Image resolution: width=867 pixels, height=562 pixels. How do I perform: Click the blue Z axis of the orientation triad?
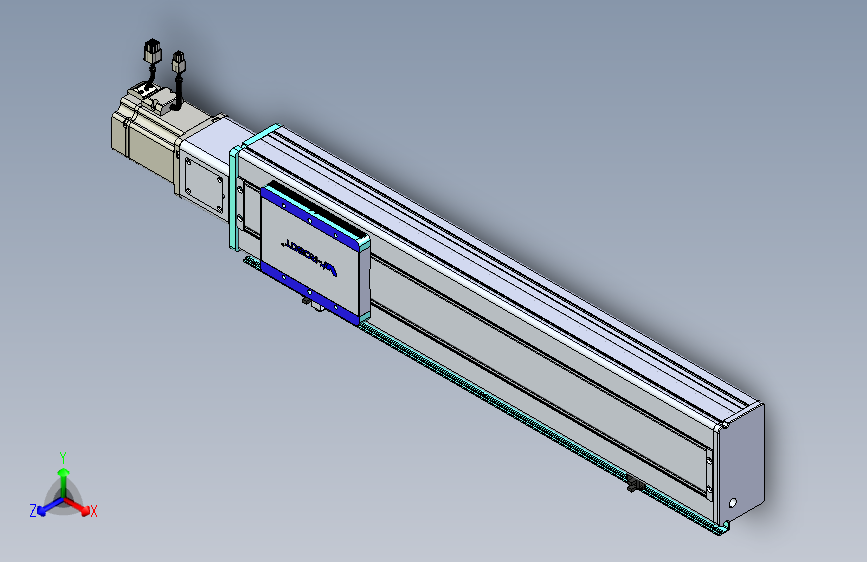point(48,507)
